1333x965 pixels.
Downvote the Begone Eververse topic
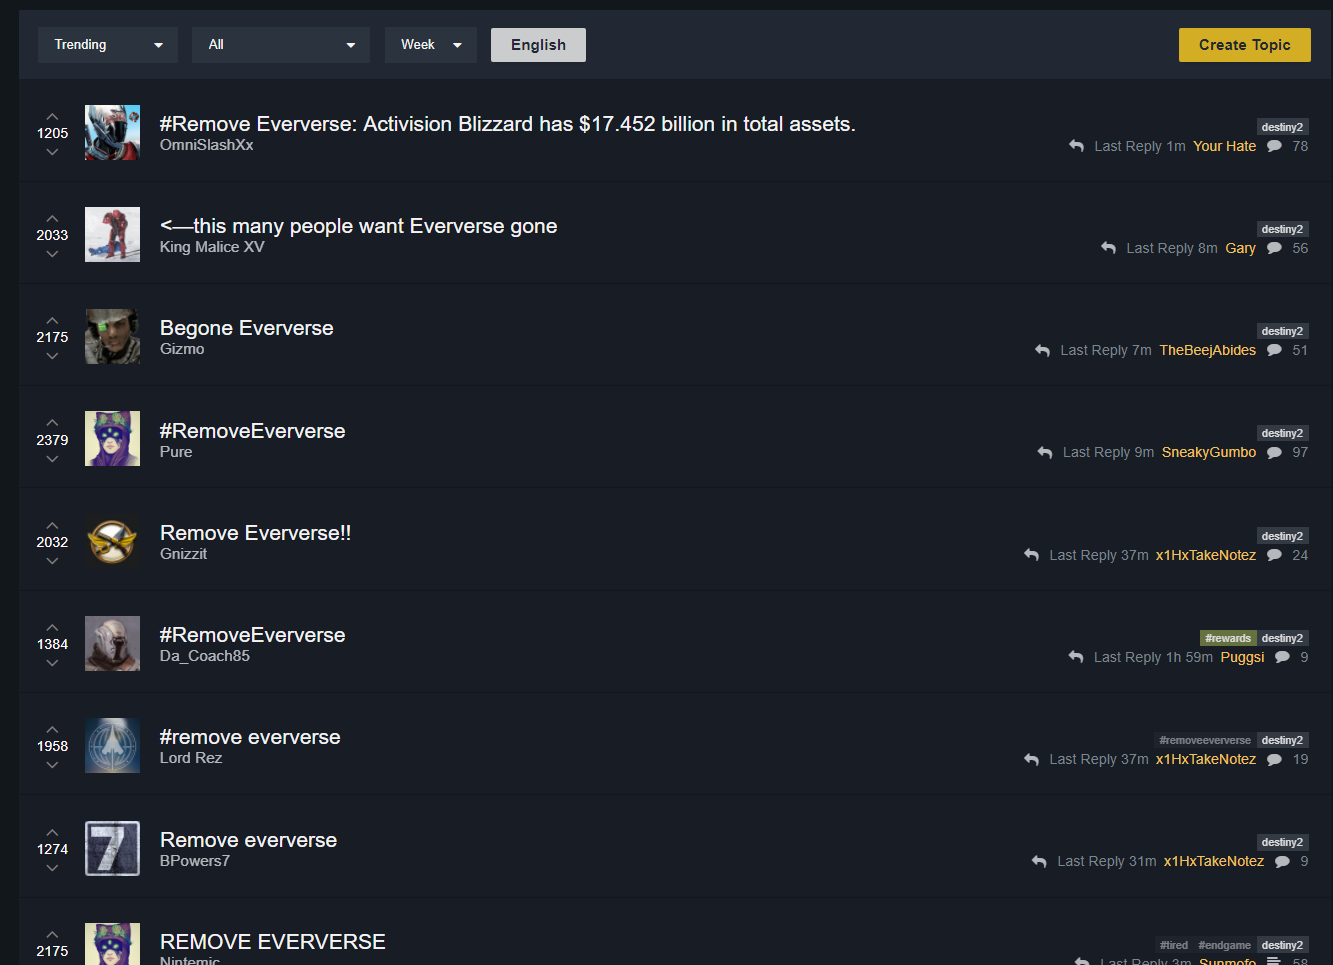click(52, 356)
